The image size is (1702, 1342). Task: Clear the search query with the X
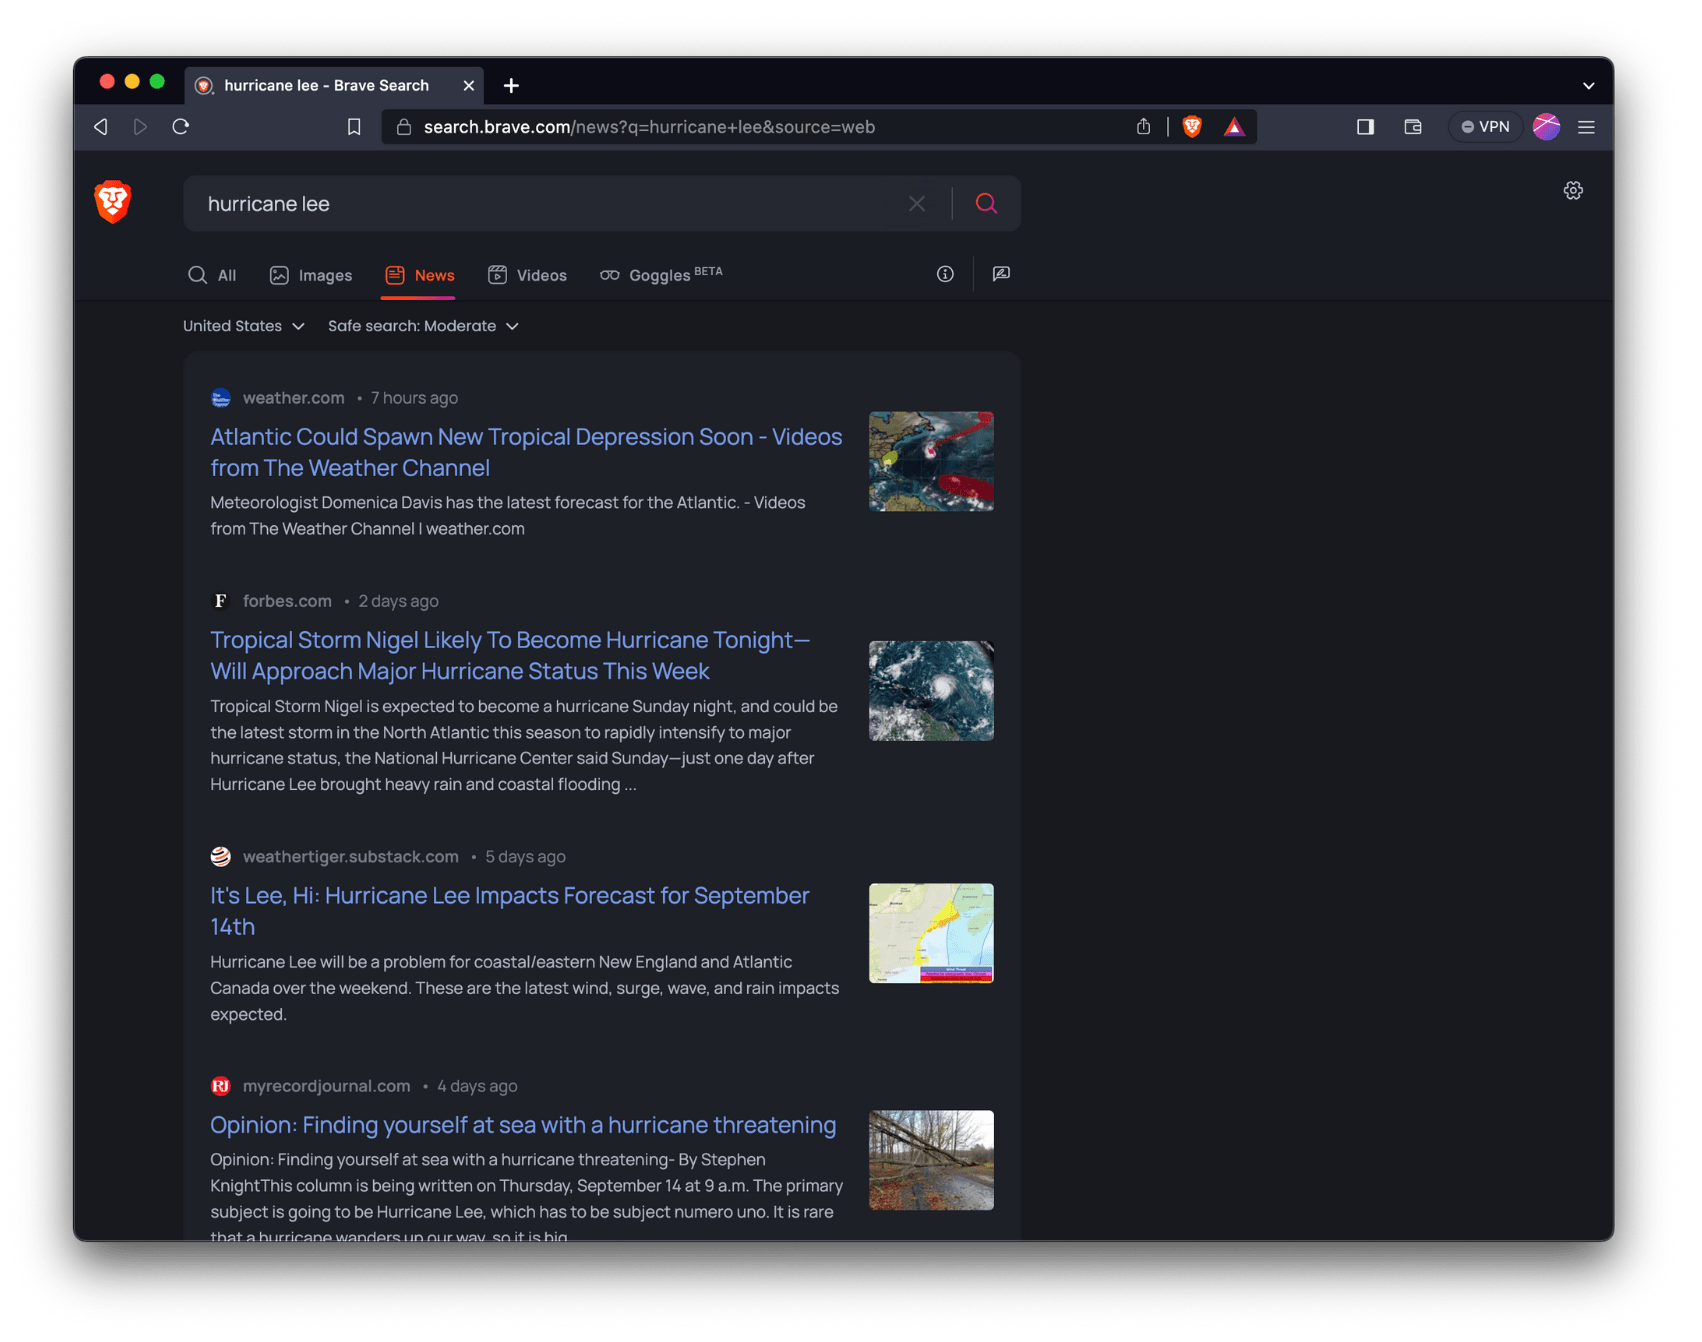click(x=916, y=204)
